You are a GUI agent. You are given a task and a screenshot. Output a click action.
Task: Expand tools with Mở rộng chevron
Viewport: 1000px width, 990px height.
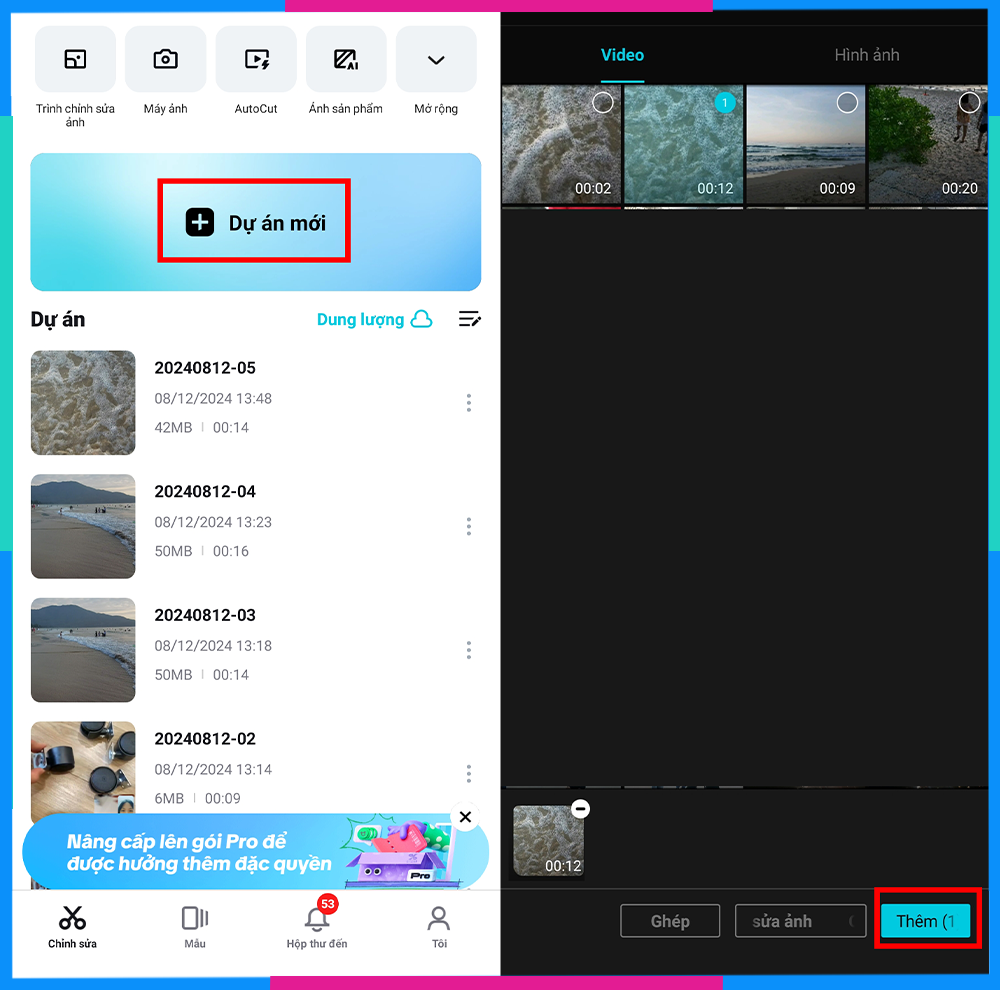pos(436,60)
